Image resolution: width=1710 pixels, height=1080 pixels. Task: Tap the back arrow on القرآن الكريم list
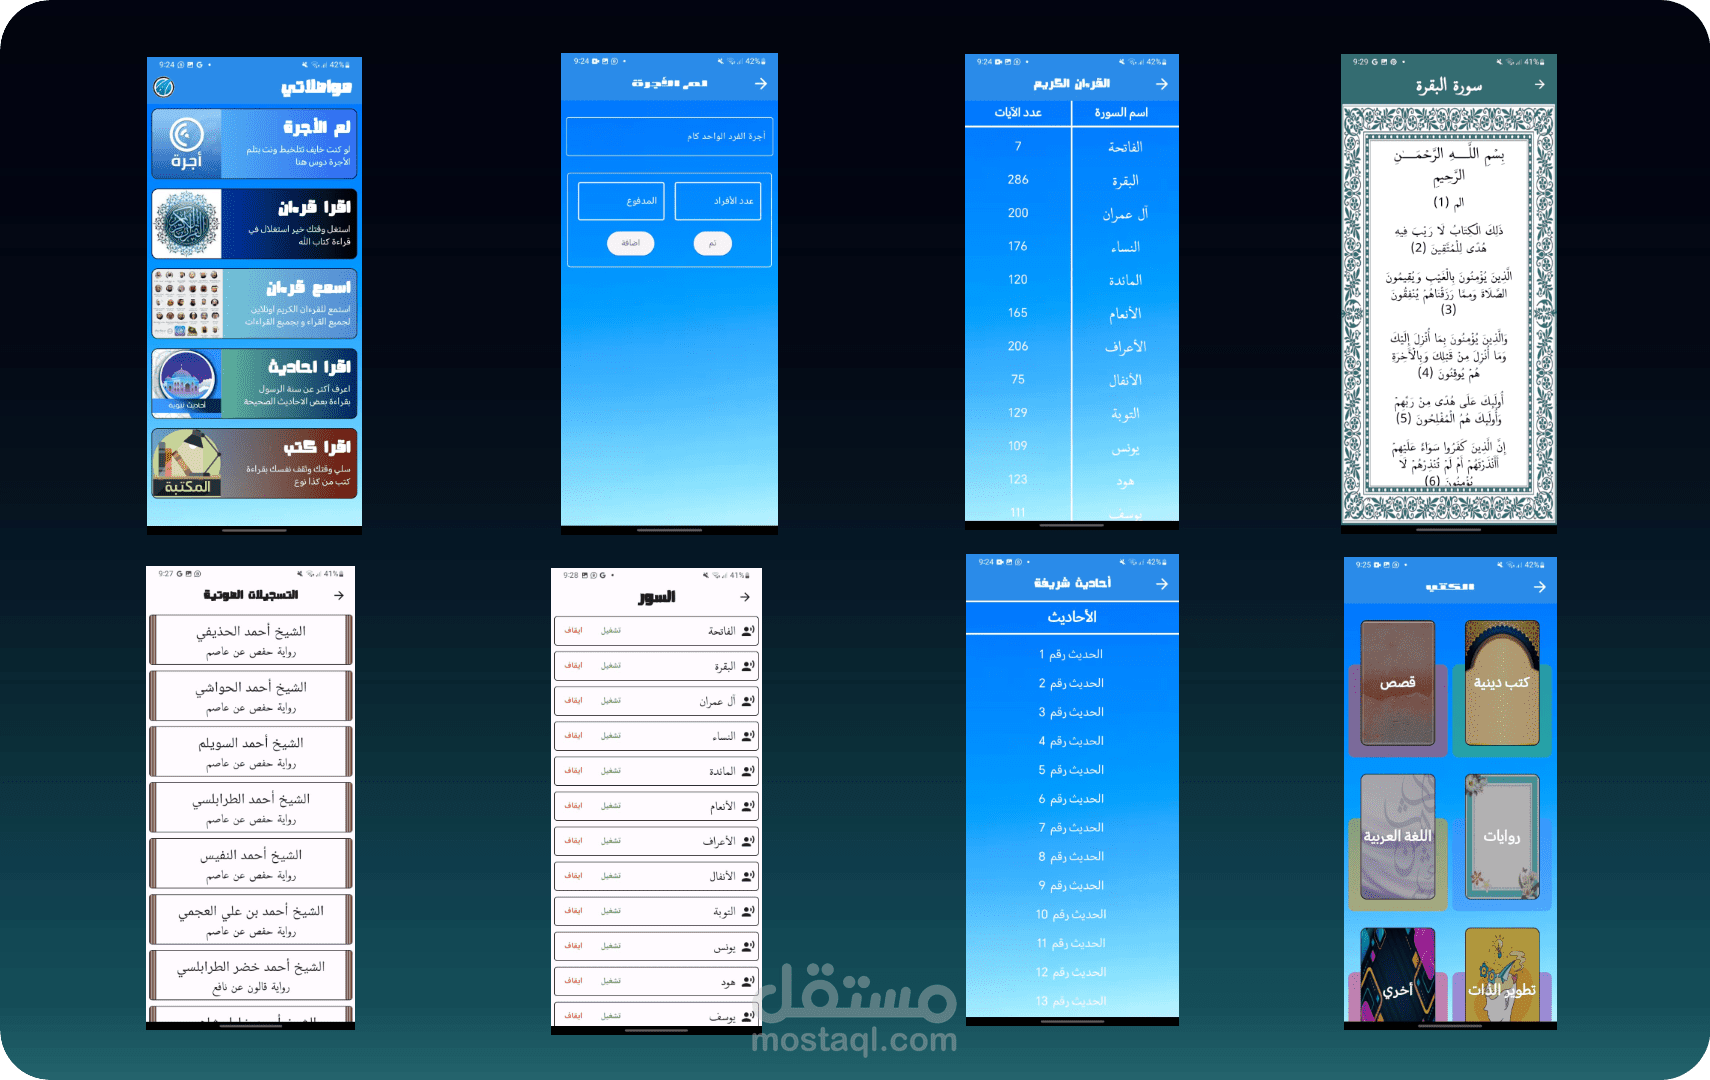click(1161, 85)
